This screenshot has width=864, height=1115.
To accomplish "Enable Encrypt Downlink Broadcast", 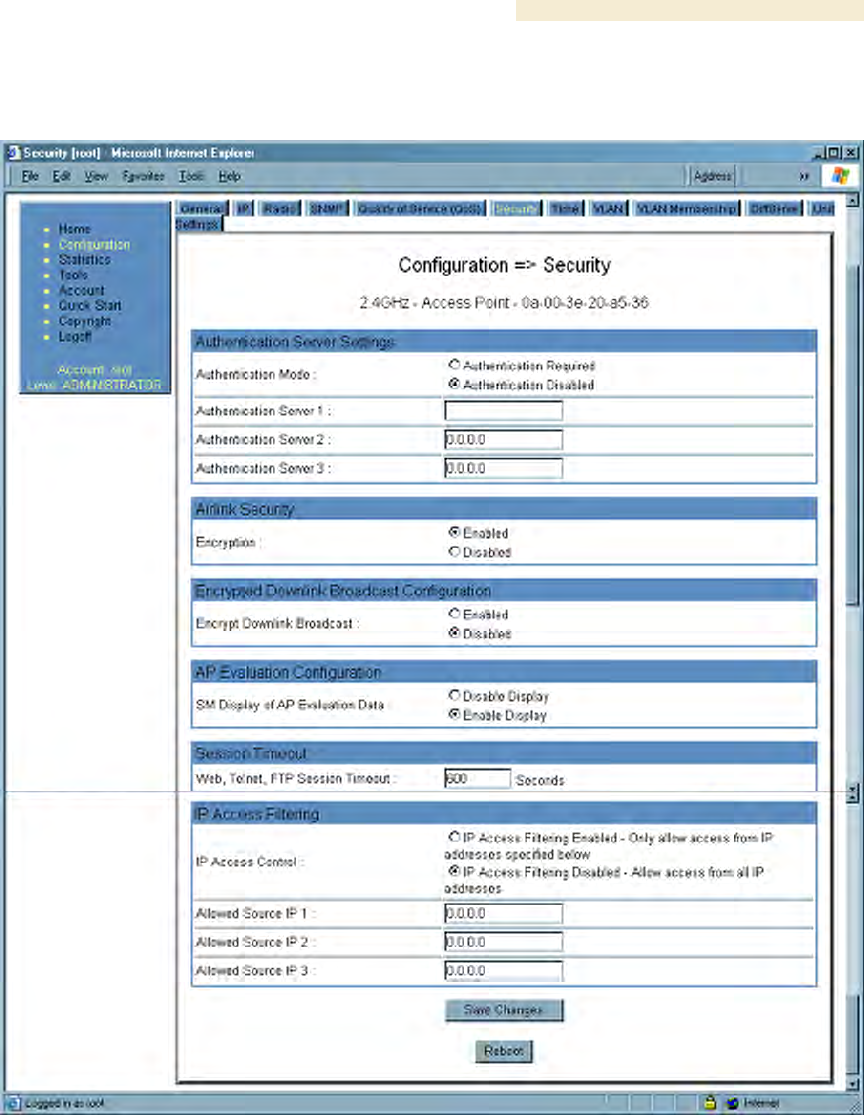I will coord(454,613).
